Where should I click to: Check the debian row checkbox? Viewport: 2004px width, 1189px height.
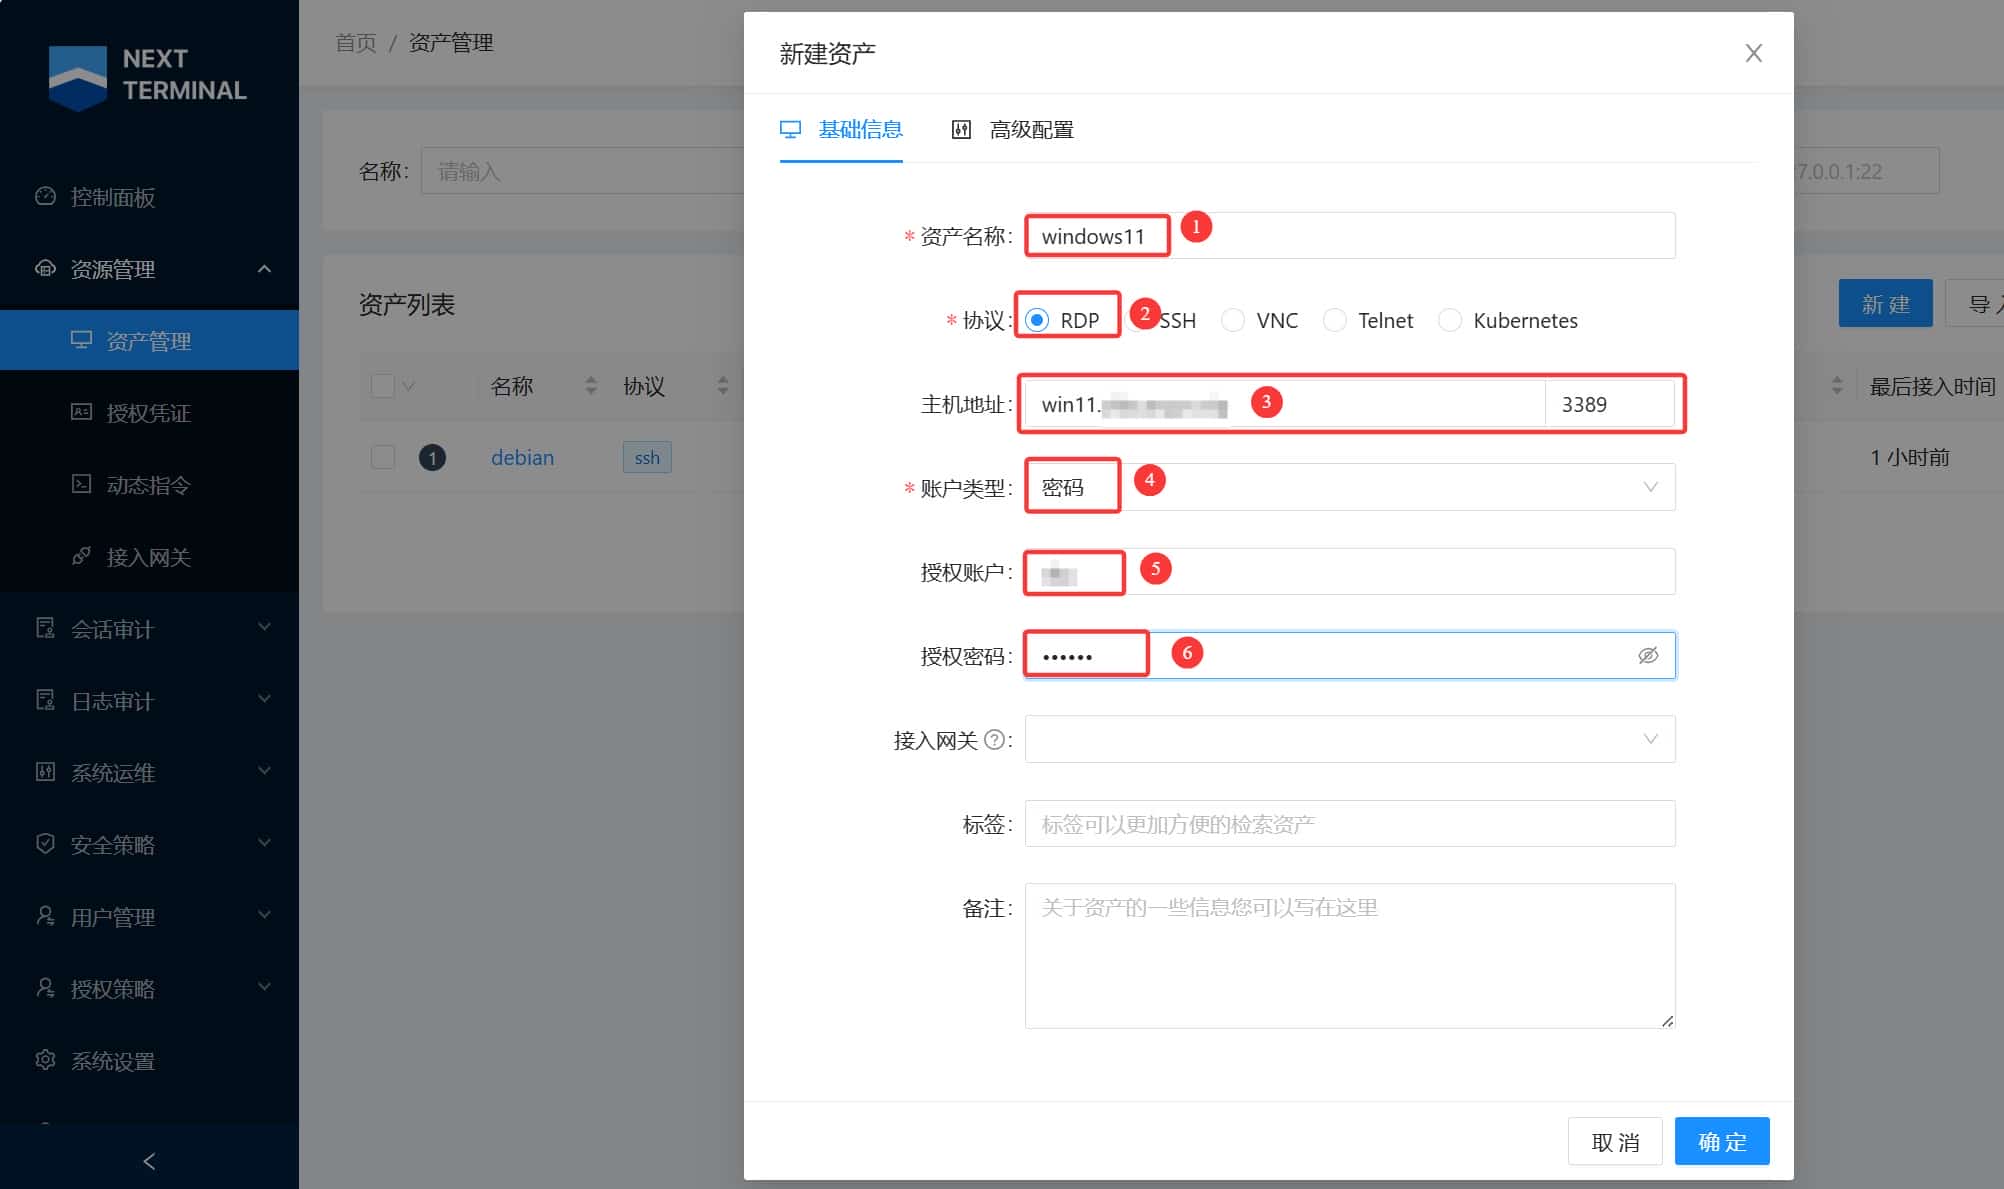pos(383,457)
